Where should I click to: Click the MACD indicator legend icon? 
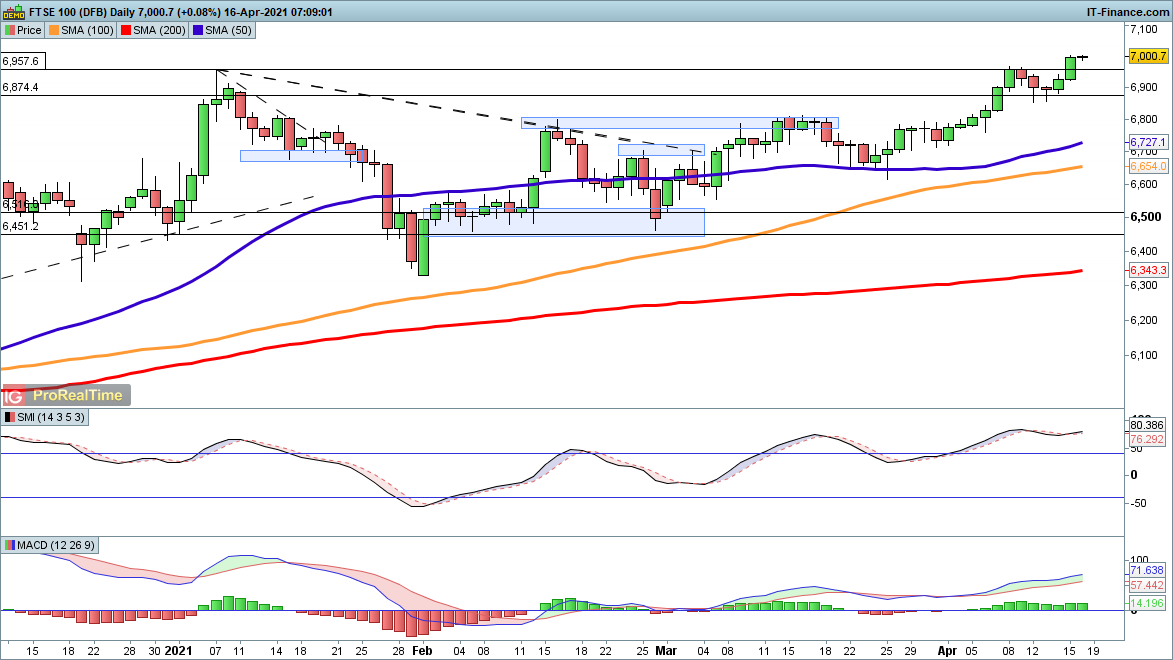(x=10, y=545)
